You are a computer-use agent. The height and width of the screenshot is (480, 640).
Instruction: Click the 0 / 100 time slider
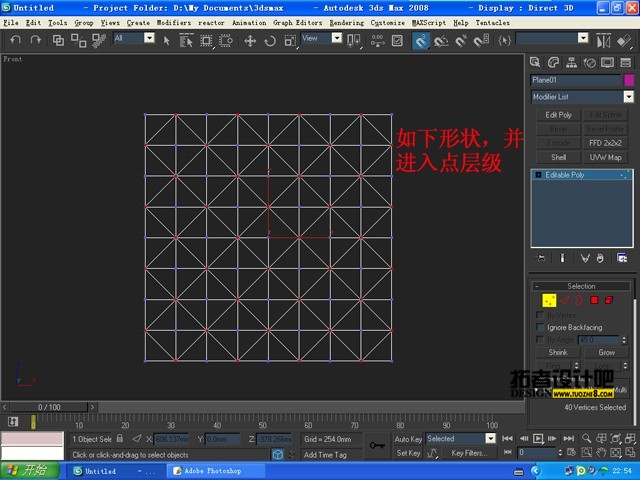pos(49,407)
